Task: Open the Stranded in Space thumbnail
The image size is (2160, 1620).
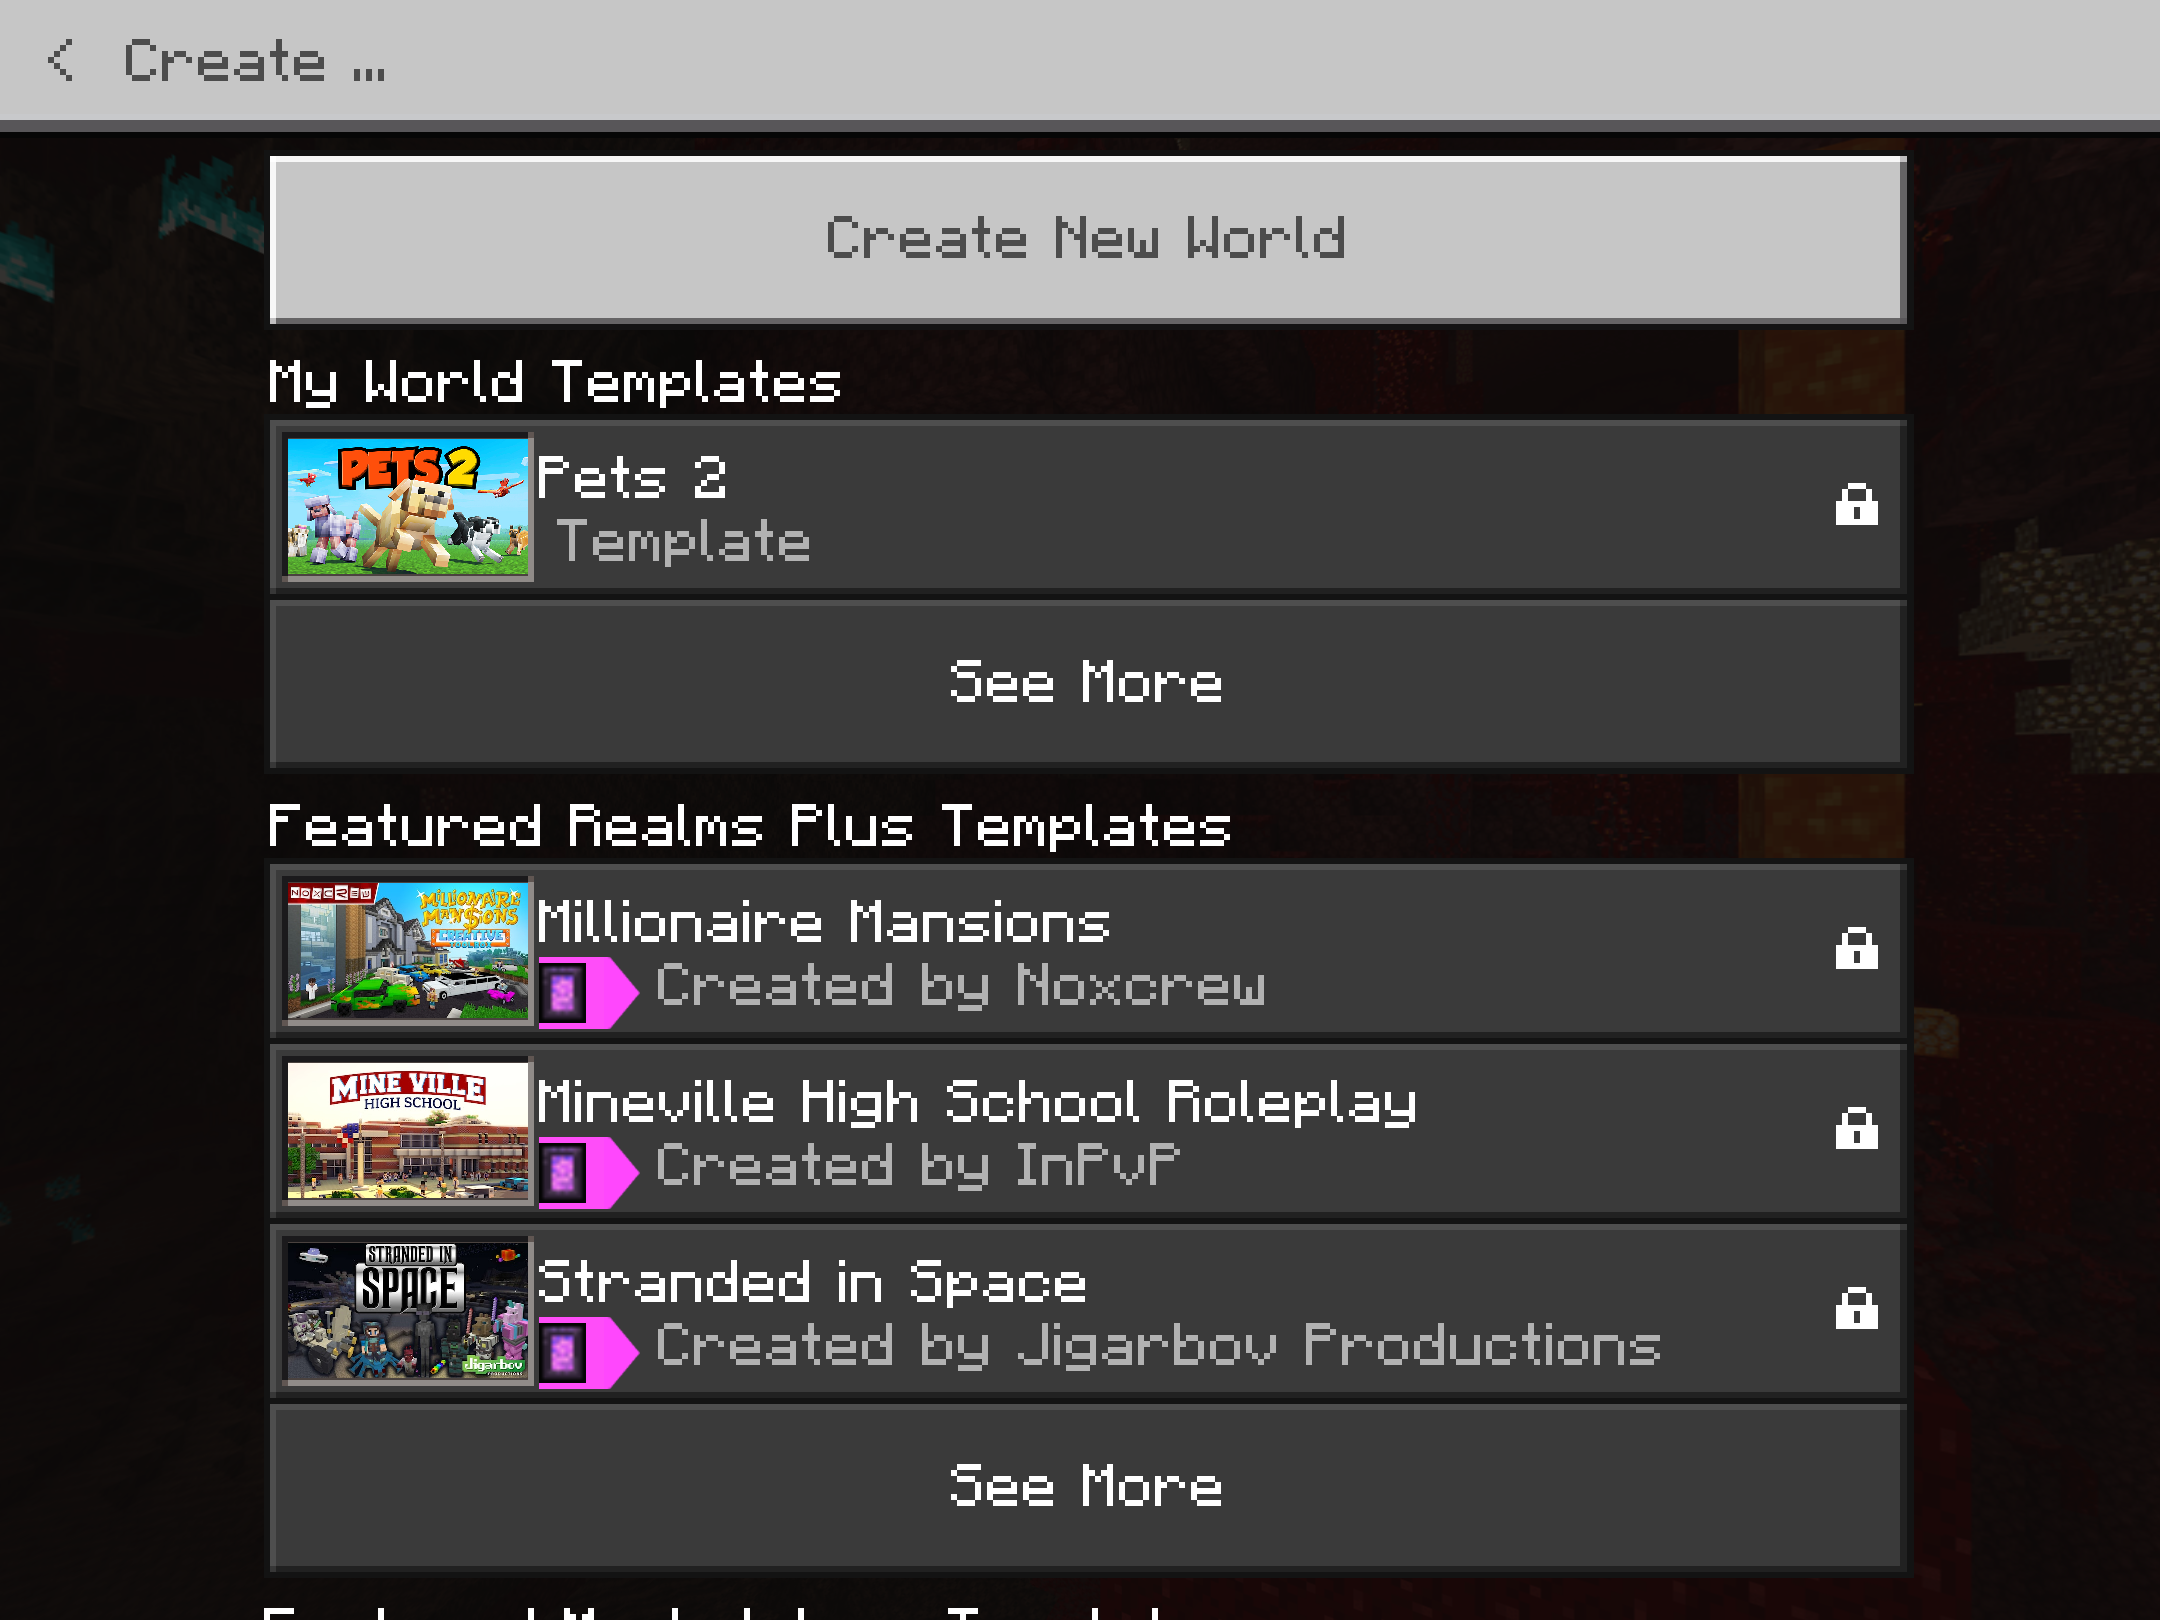Action: pos(407,1310)
